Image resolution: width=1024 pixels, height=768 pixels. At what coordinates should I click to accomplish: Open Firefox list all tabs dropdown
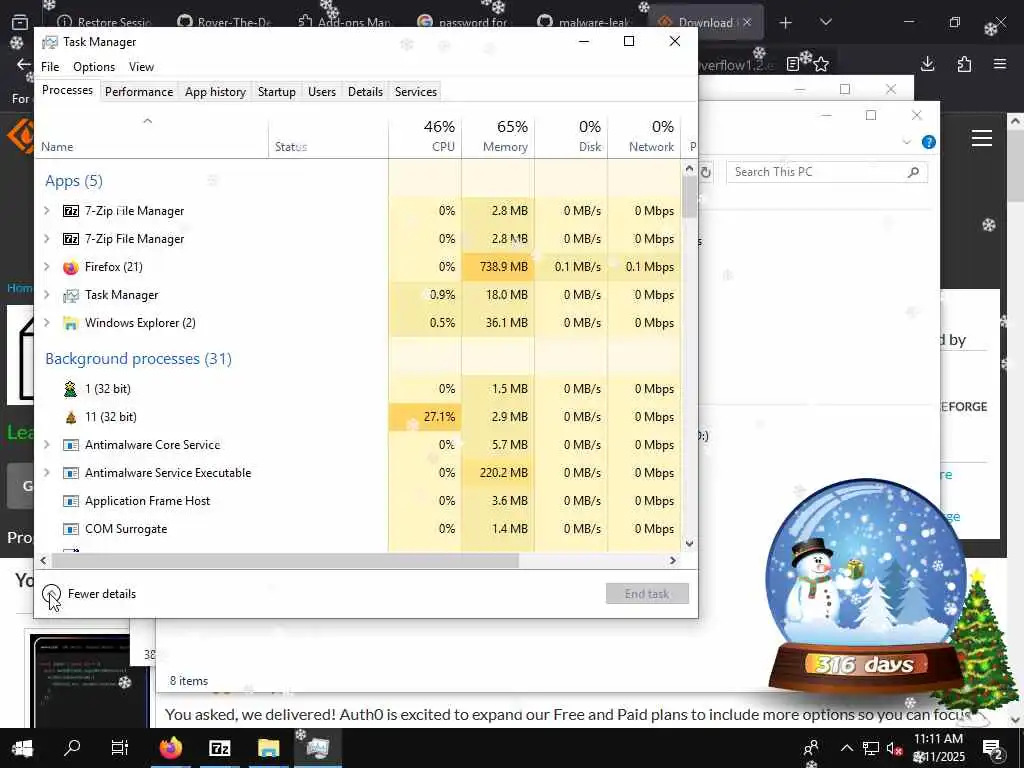tap(825, 22)
